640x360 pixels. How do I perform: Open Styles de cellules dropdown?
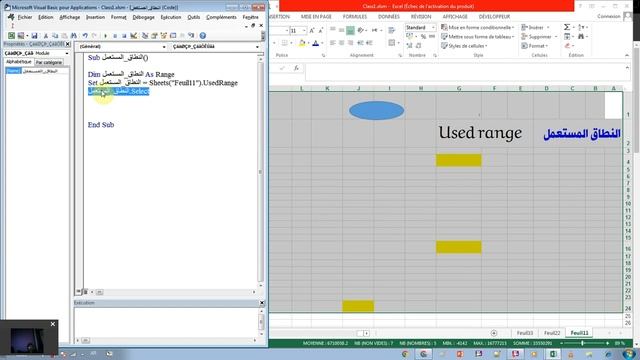point(464,46)
